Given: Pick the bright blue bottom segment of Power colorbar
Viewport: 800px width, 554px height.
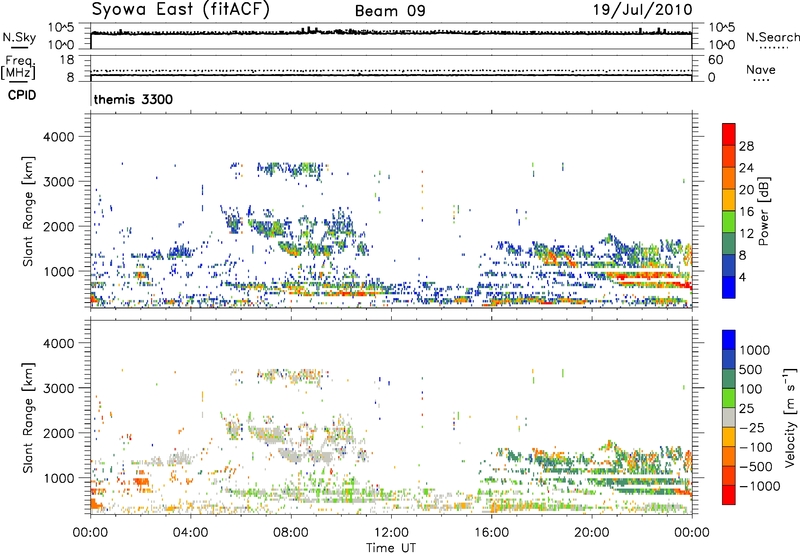Looking at the screenshot, I should click(x=729, y=287).
